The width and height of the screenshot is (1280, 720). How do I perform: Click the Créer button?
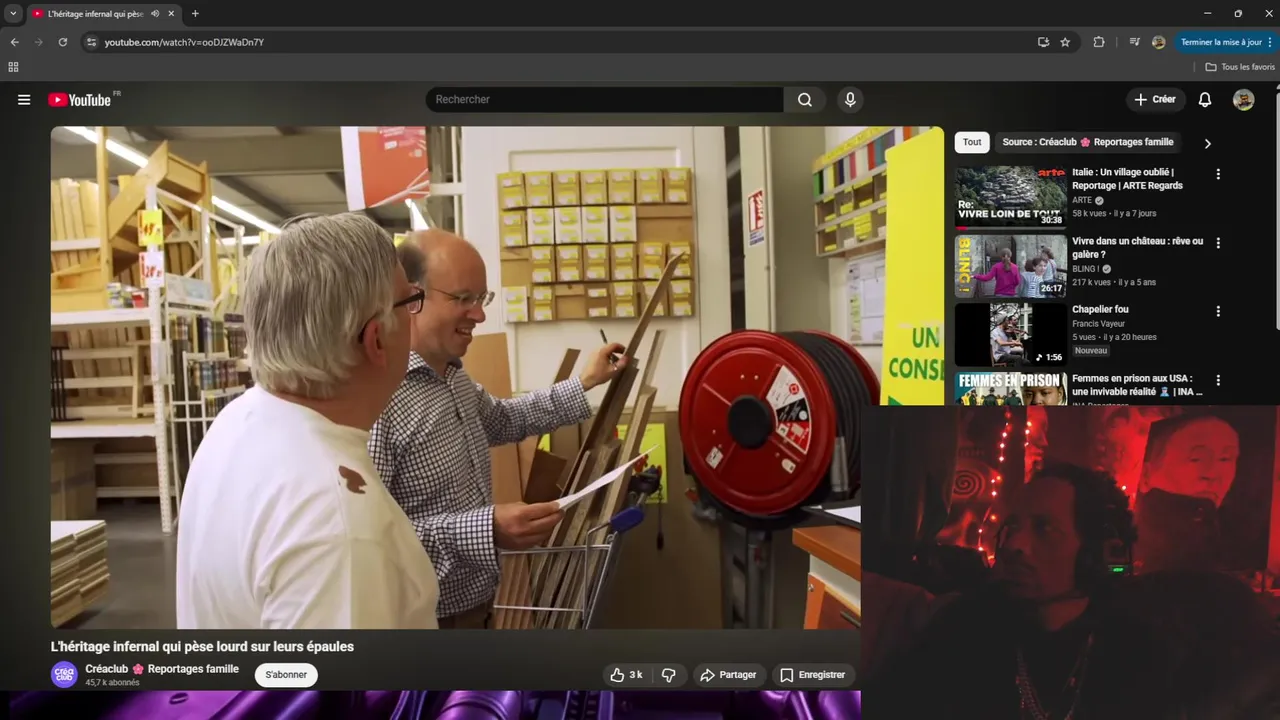click(x=1155, y=100)
